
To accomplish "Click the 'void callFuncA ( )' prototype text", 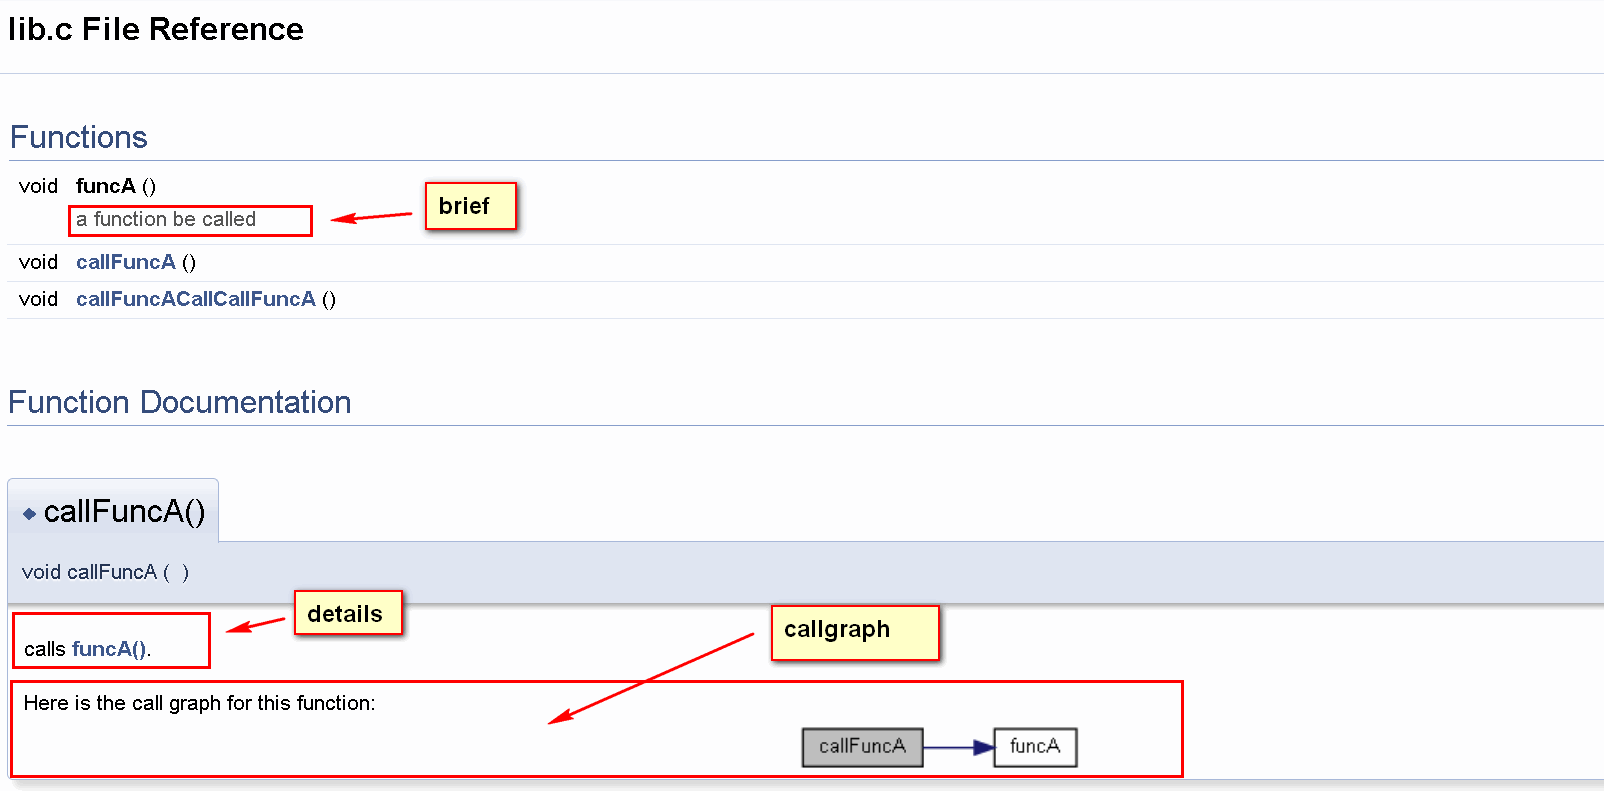I will pyautogui.click(x=106, y=572).
